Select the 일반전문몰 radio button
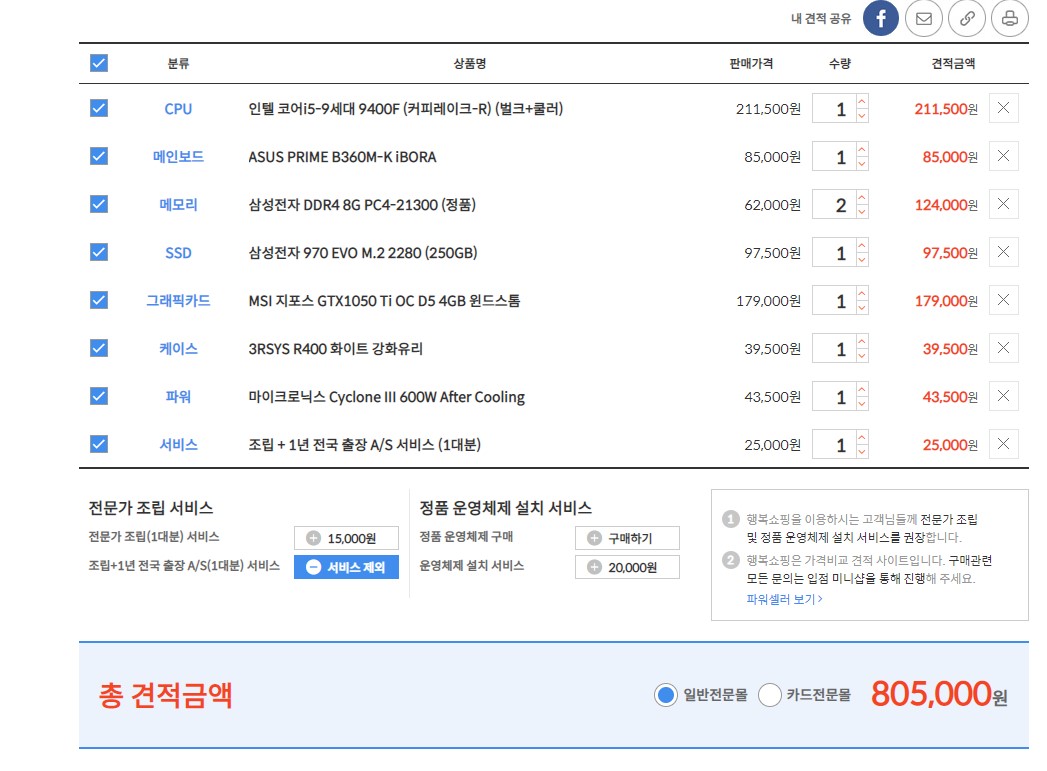 coord(666,695)
